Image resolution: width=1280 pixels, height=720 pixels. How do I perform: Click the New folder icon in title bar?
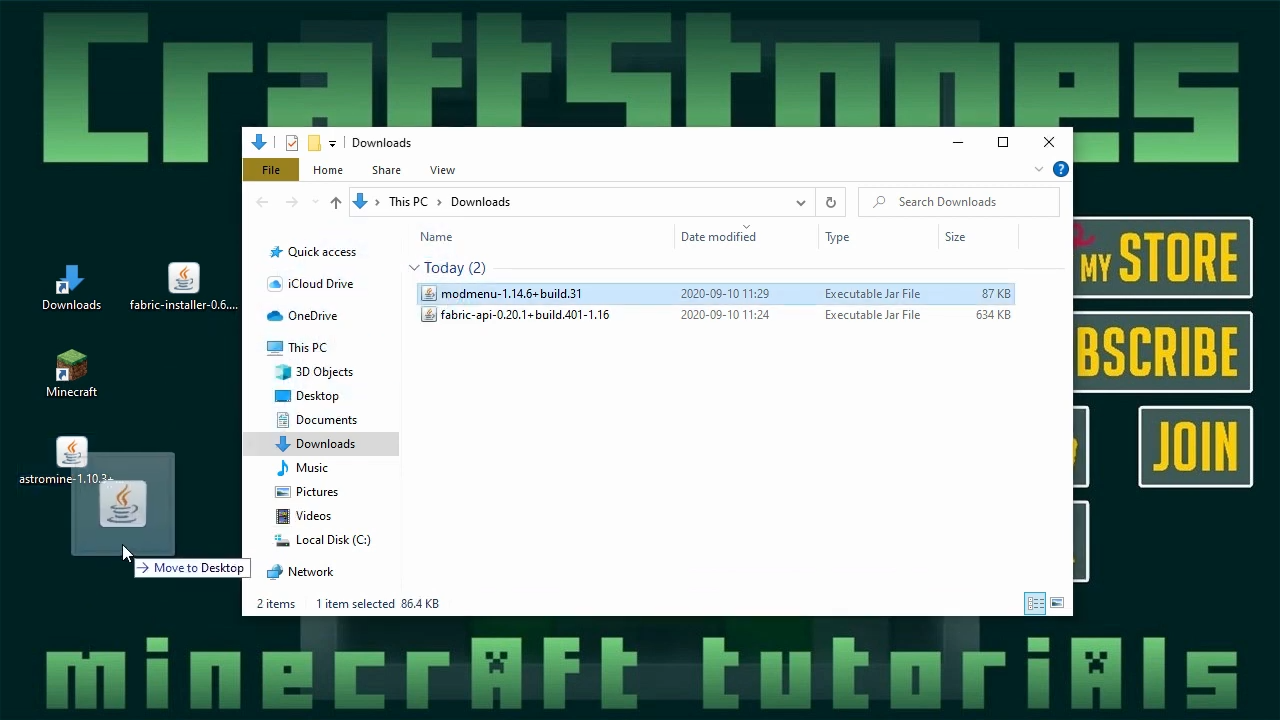[314, 143]
